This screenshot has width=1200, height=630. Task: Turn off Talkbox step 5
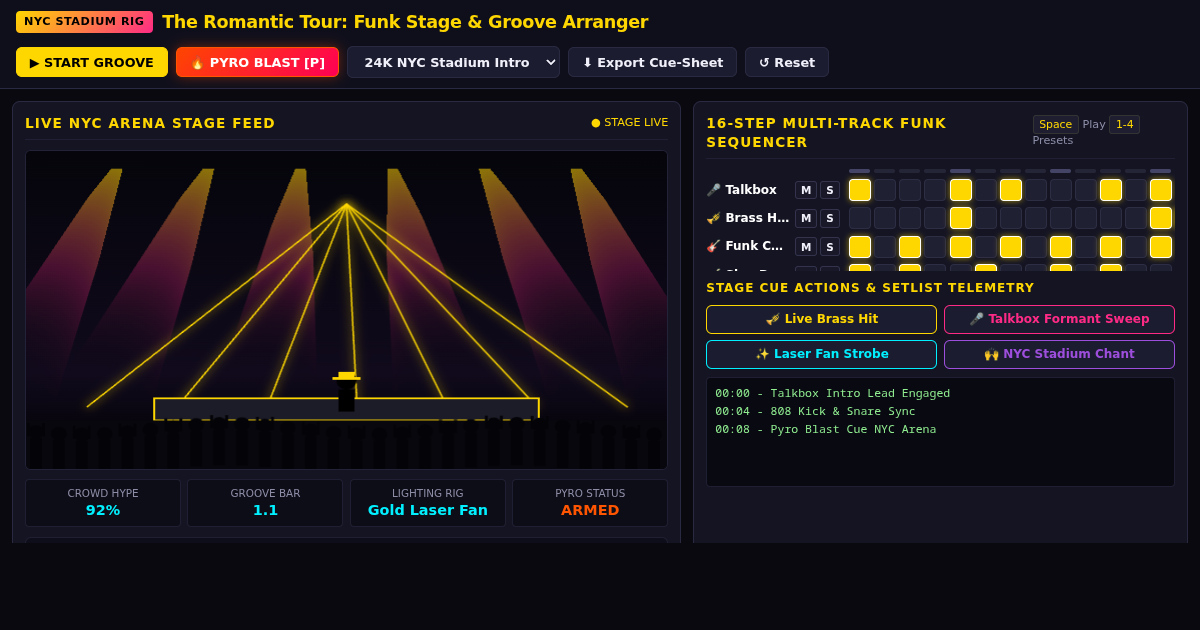click(x=960, y=190)
